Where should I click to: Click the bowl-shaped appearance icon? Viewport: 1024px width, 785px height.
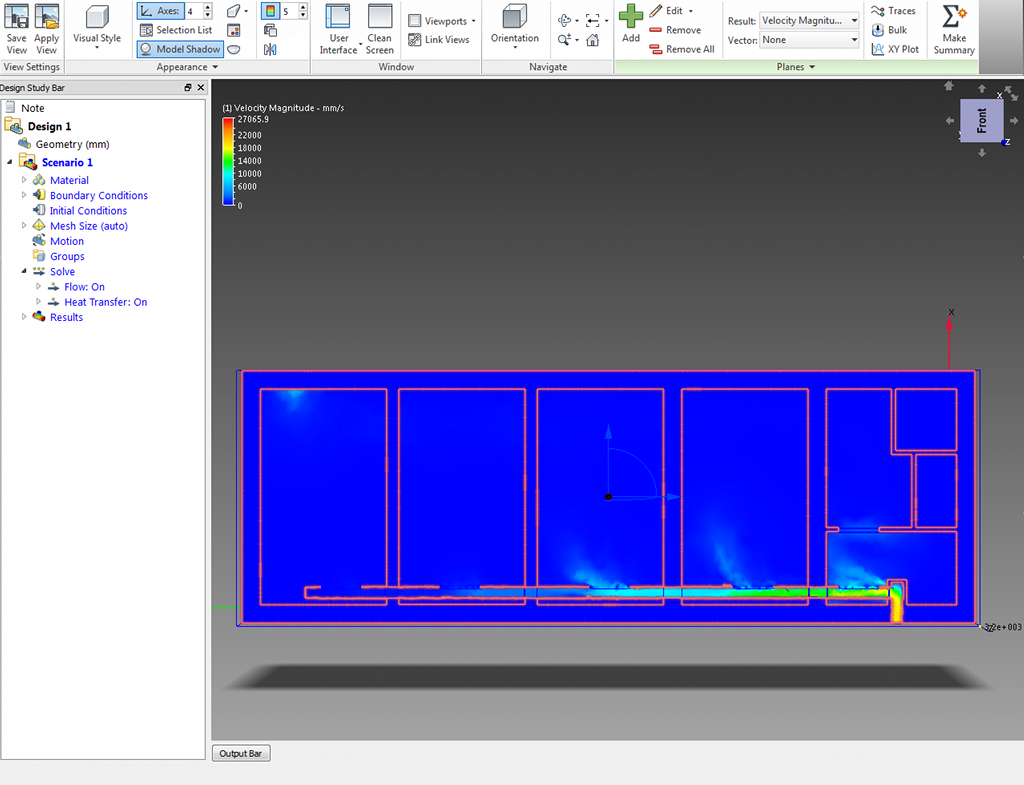234,49
